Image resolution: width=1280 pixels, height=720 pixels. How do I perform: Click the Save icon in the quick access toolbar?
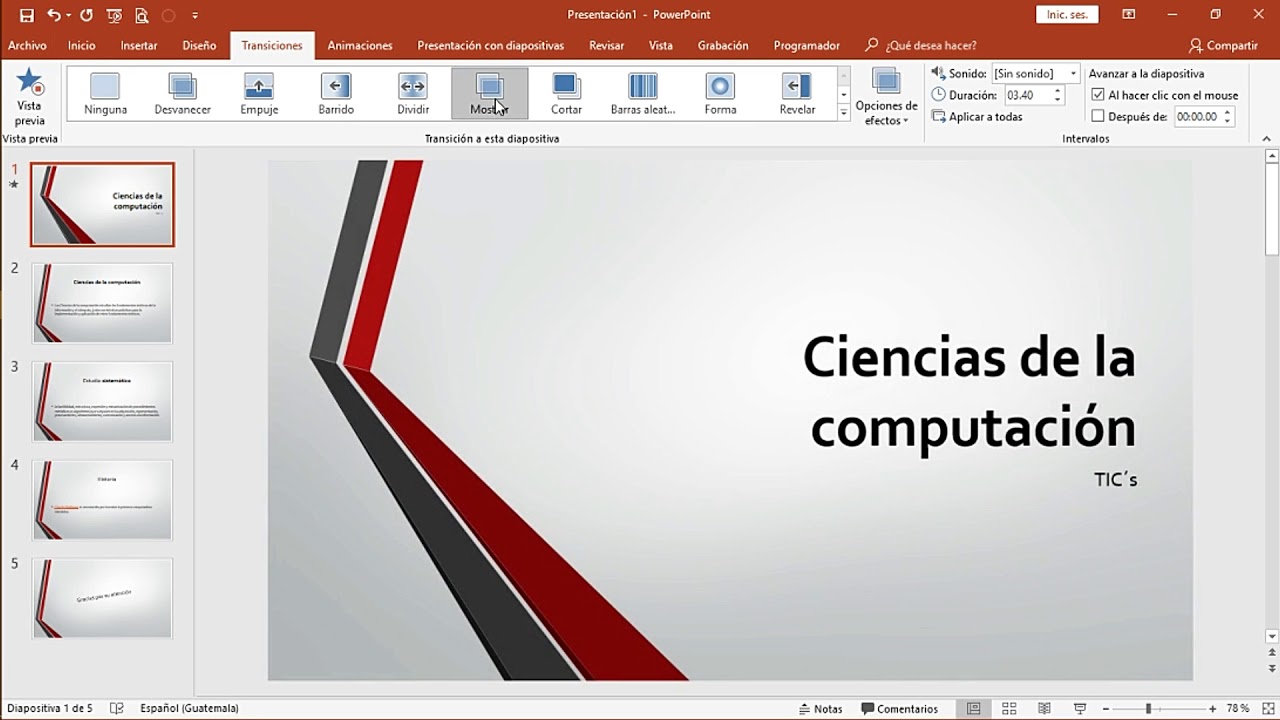pyautogui.click(x=27, y=15)
